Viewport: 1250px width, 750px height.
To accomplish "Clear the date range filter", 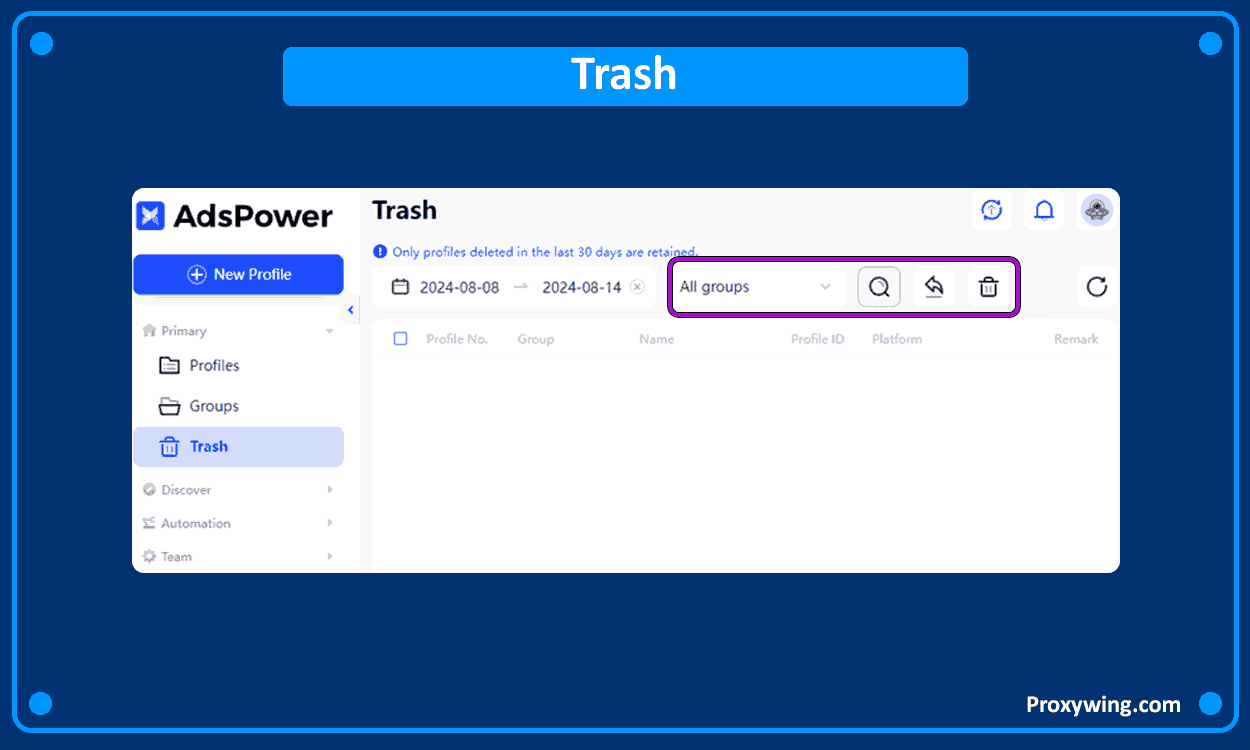I will [637, 287].
